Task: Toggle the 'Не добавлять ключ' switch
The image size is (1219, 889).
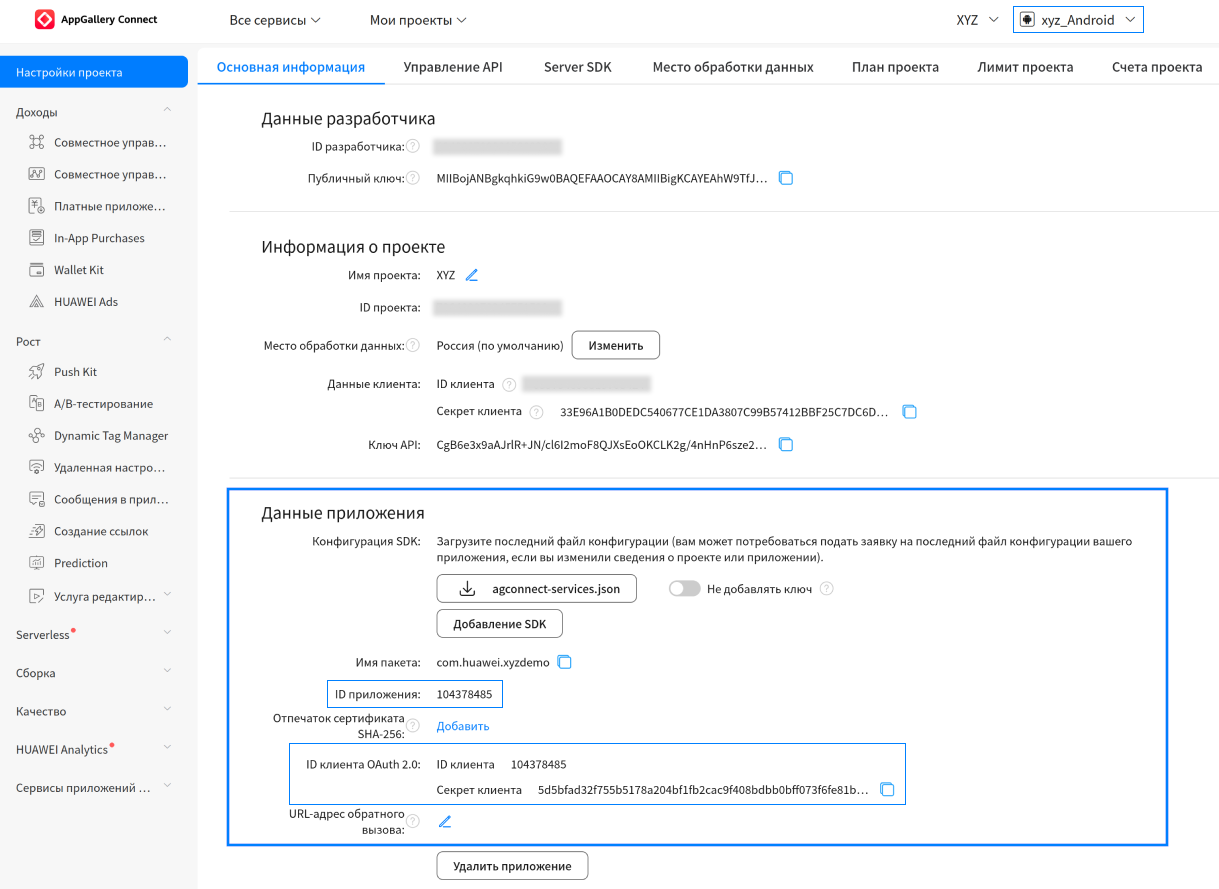Action: [x=685, y=589]
